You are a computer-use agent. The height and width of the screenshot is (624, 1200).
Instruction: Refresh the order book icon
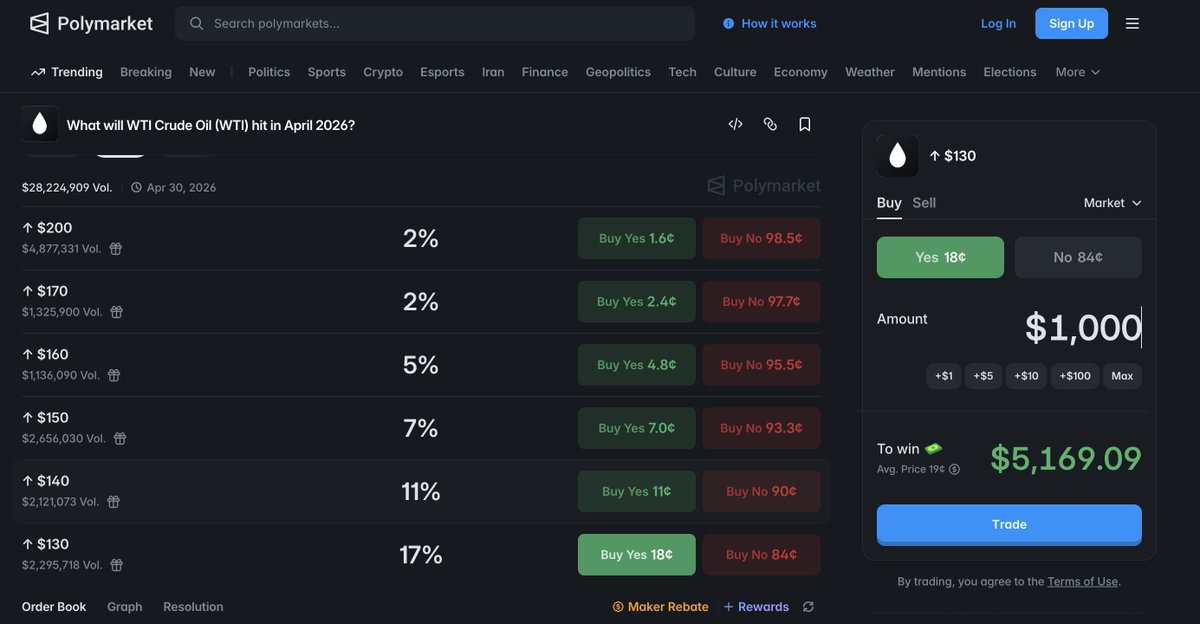(808, 607)
